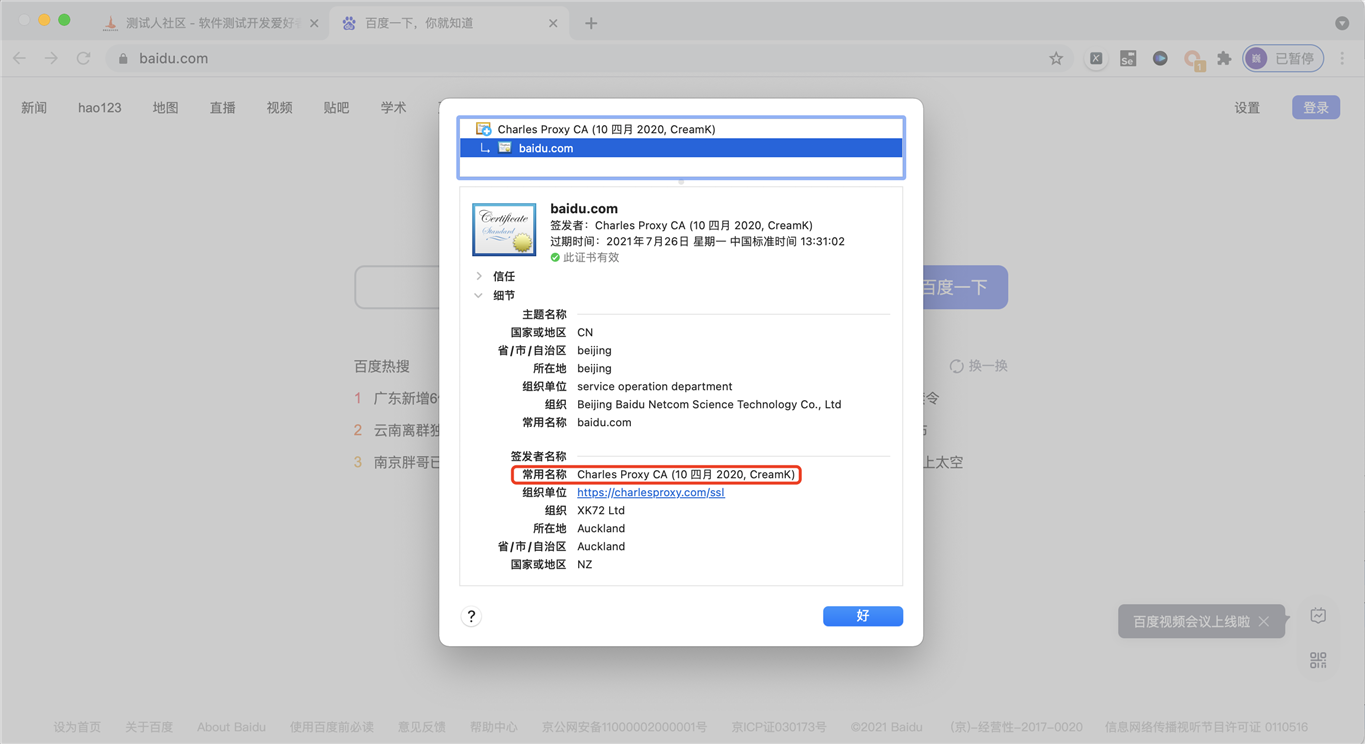This screenshot has height=744, width=1365.
Task: Click service operation department value
Action: [655, 386]
